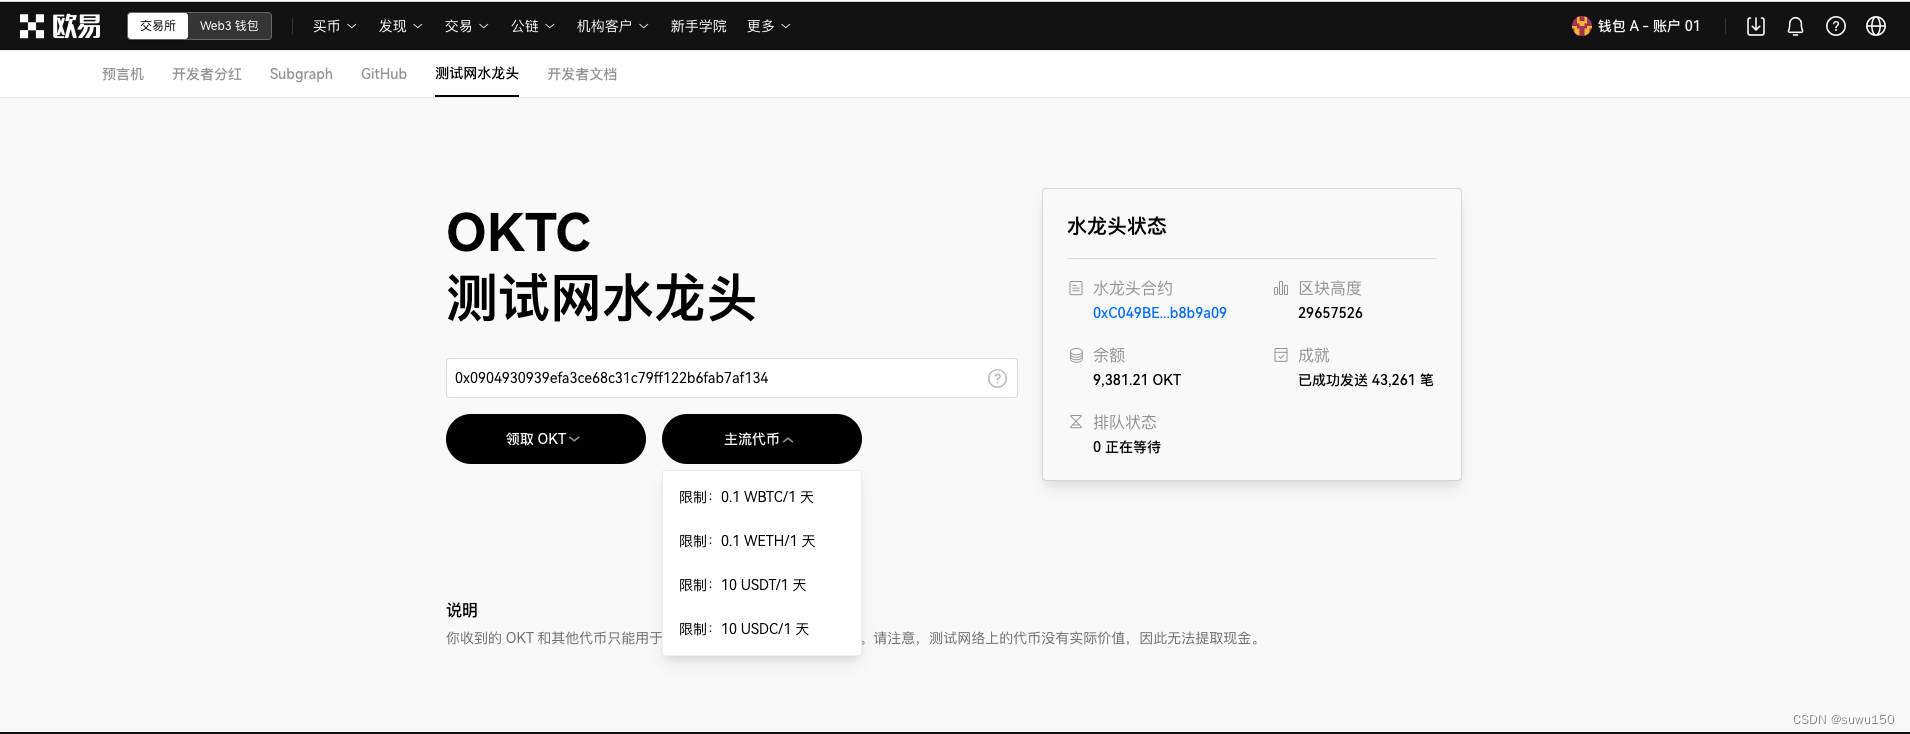Expand the 发现 dropdown menu
Image resolution: width=1910 pixels, height=734 pixels.
coord(400,26)
